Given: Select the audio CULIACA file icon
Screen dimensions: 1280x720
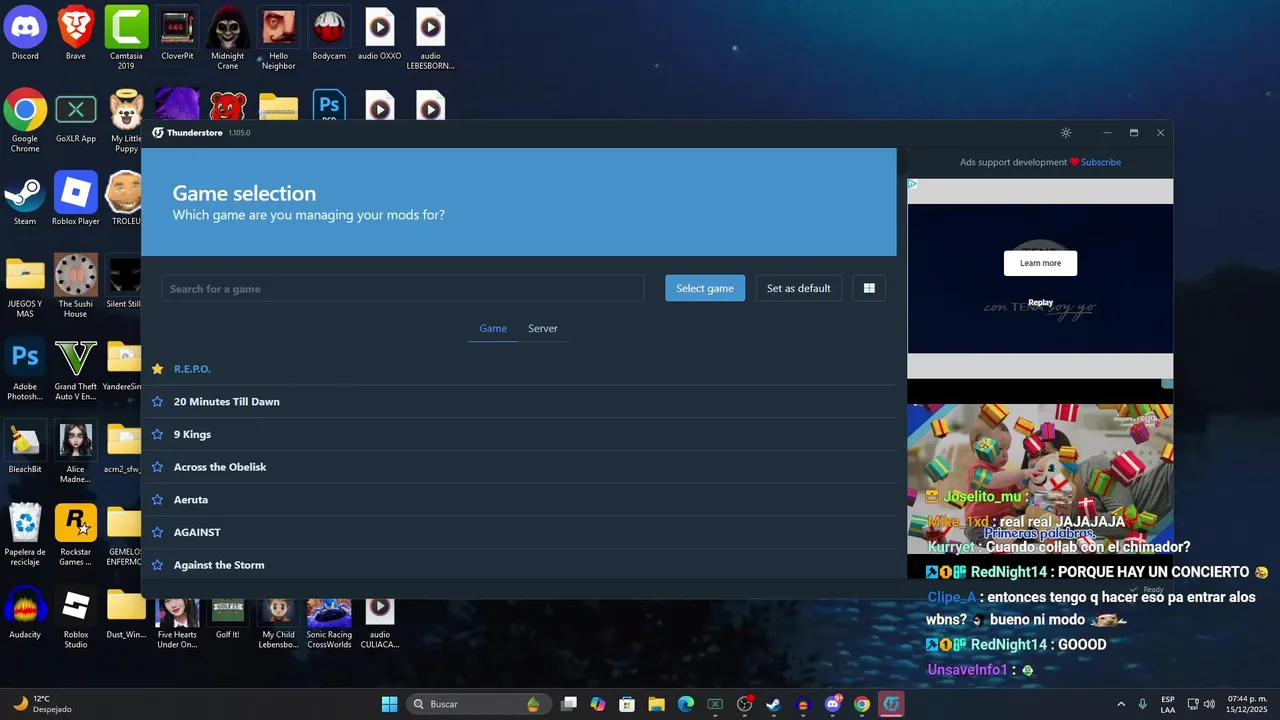Looking at the screenshot, I should [380, 622].
